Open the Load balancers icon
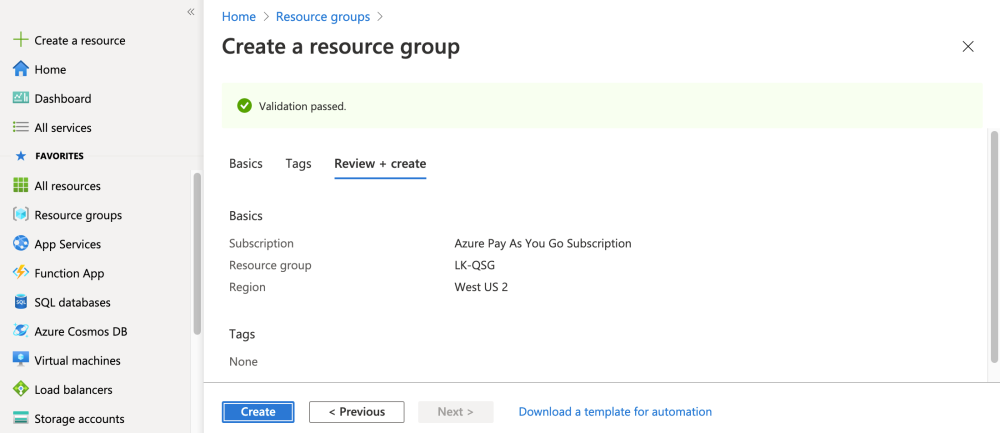 (20, 389)
